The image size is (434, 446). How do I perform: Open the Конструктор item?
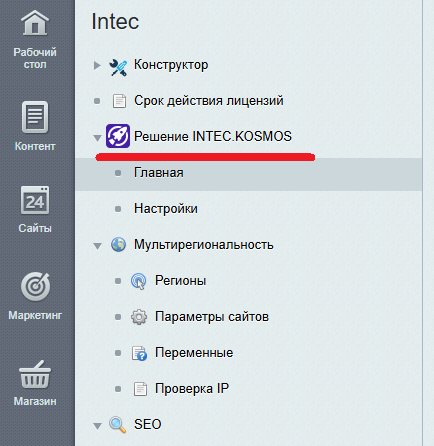click(x=171, y=65)
